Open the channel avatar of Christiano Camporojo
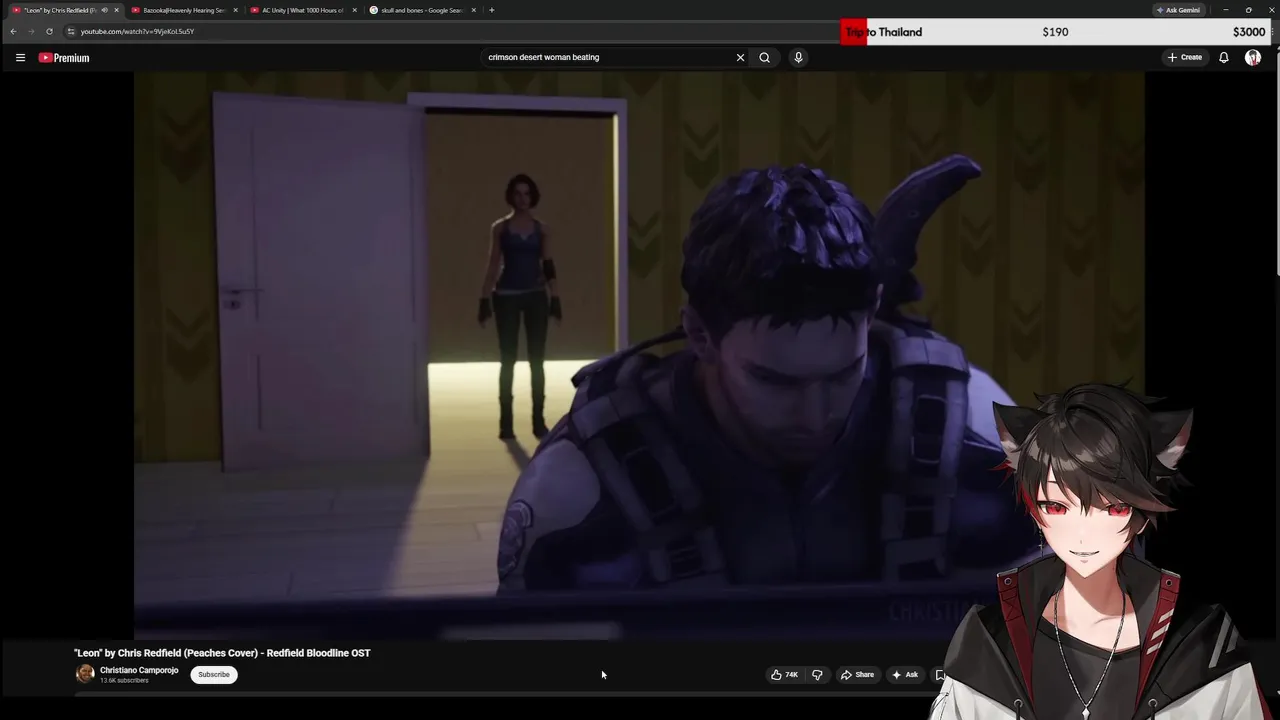The height and width of the screenshot is (720, 1280). 85,674
